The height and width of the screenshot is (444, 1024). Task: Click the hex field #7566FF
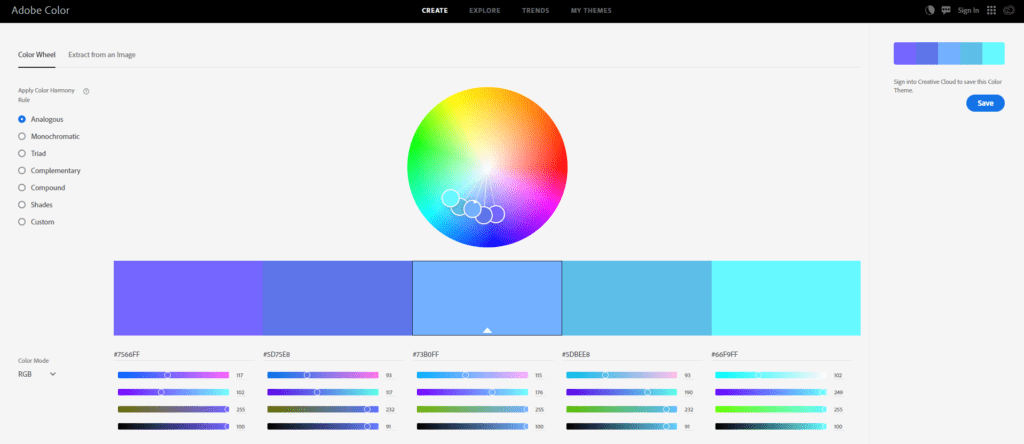coord(184,355)
